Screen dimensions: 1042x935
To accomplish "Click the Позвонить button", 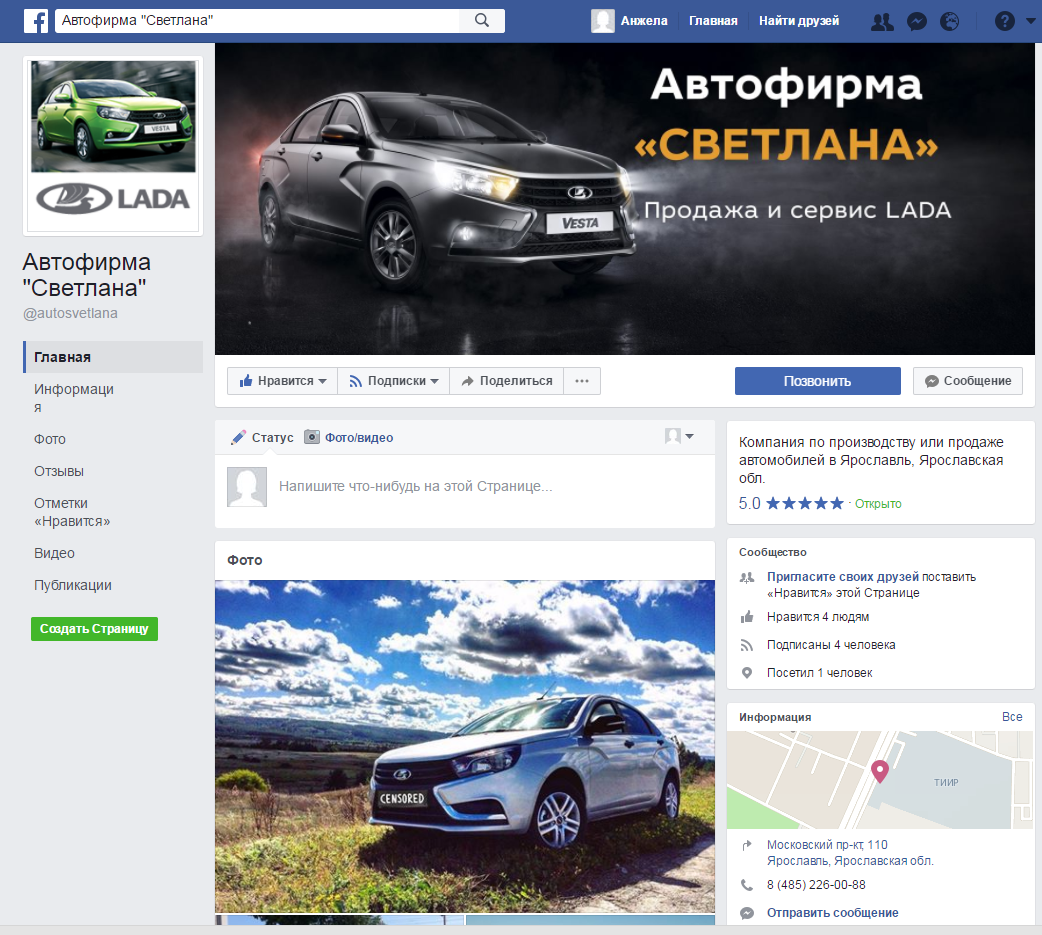I will click(817, 381).
